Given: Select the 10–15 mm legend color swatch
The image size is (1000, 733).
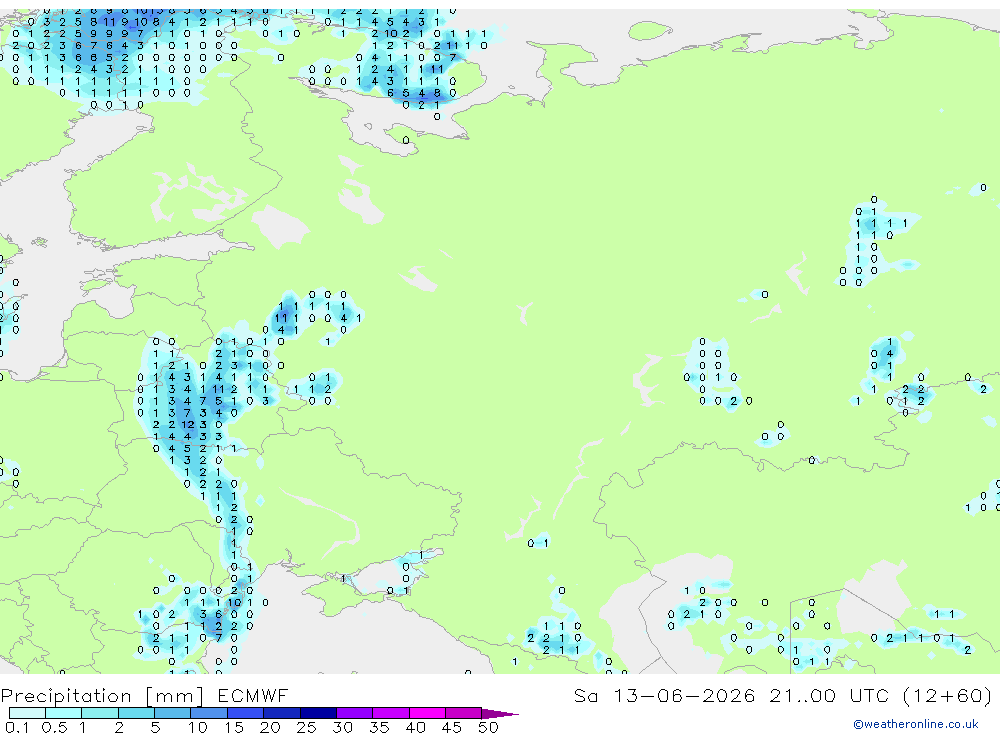Looking at the screenshot, I should point(209,713).
